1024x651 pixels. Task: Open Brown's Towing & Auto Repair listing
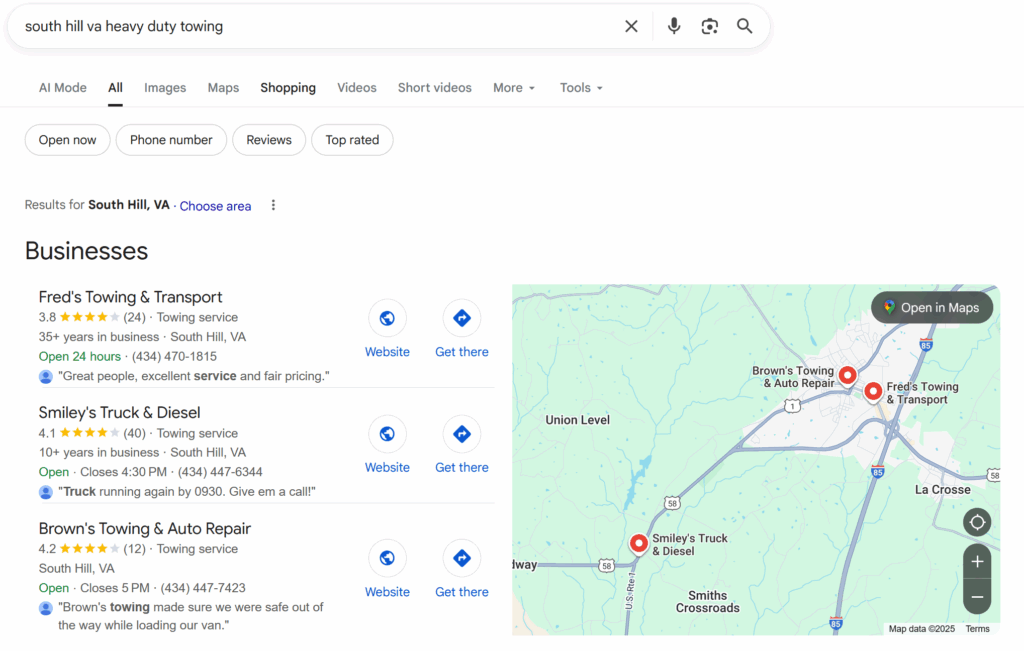(x=145, y=528)
